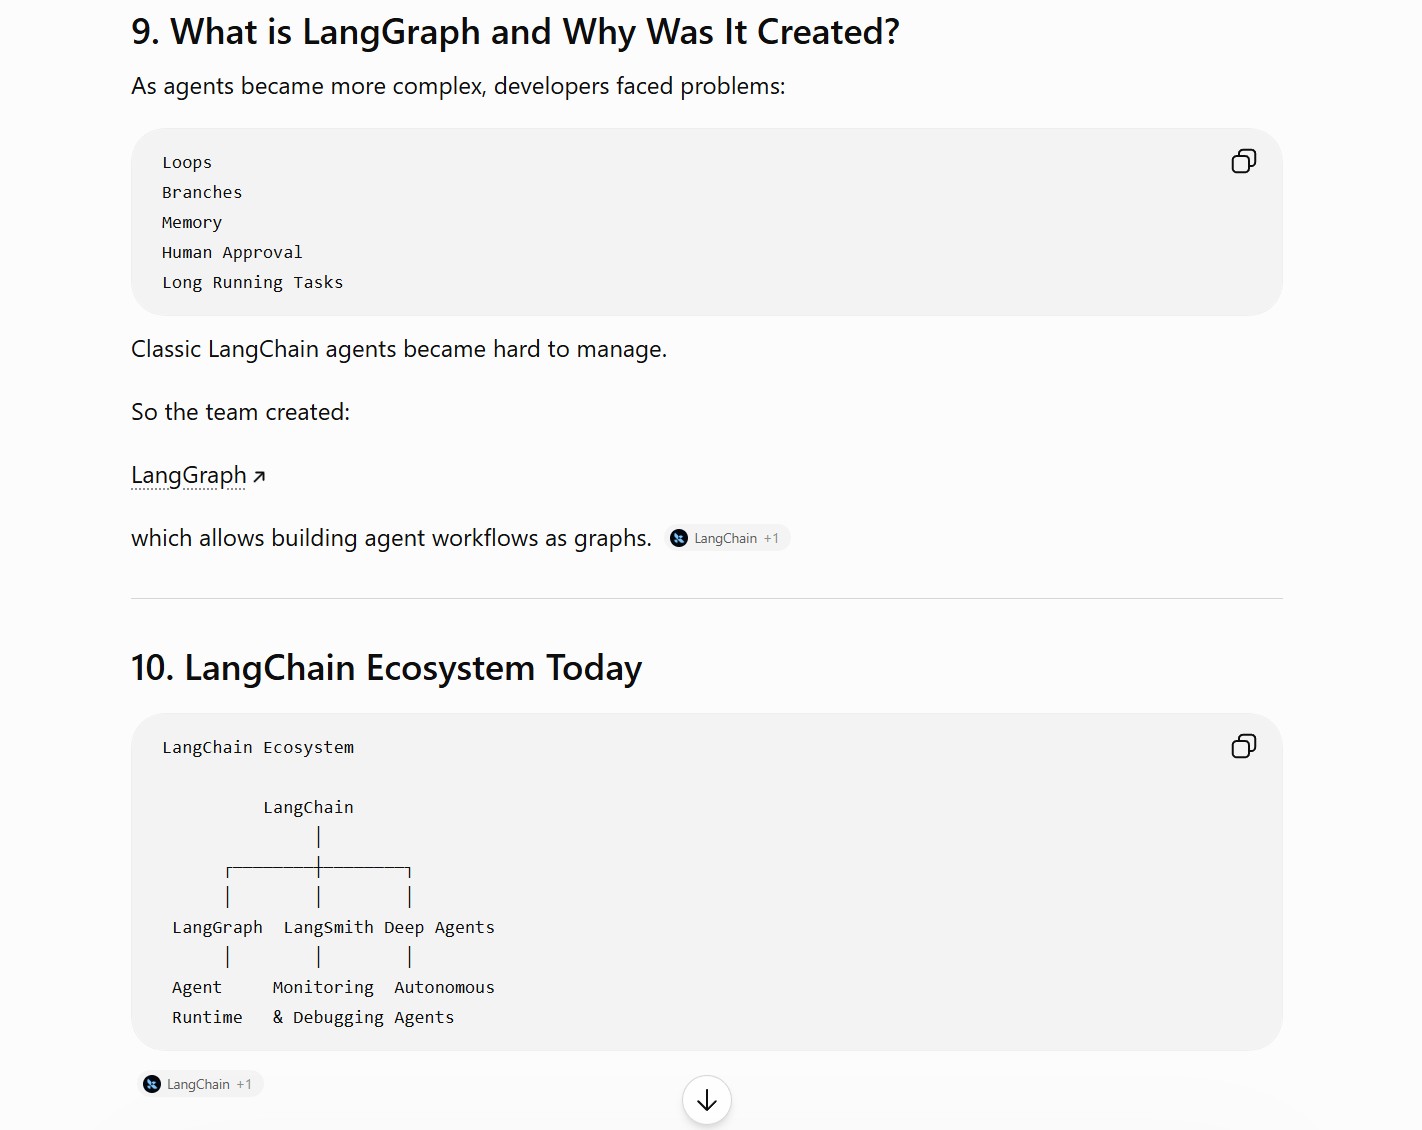Expand '+1' sources below Ecosystem diagram
Screen dimensions: 1422x1130
coord(244,1084)
